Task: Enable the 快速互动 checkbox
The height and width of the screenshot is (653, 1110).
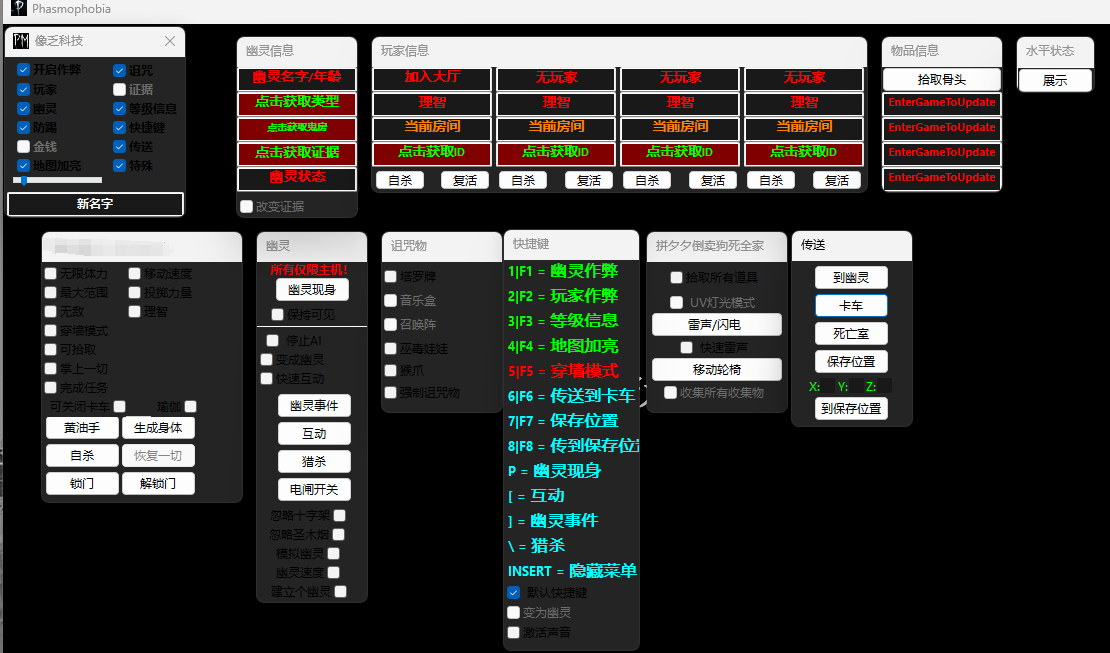Action: pyautogui.click(x=267, y=379)
